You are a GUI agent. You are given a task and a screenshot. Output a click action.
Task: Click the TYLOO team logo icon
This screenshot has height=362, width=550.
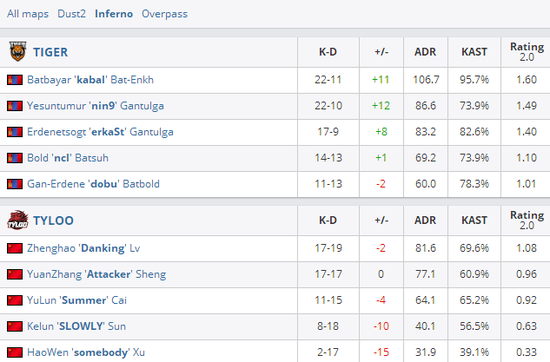(18, 220)
